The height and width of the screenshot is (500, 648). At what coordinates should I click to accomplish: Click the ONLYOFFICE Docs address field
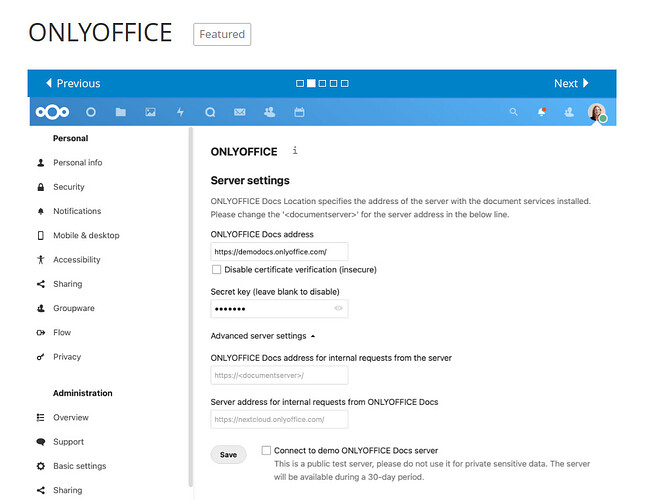click(279, 252)
